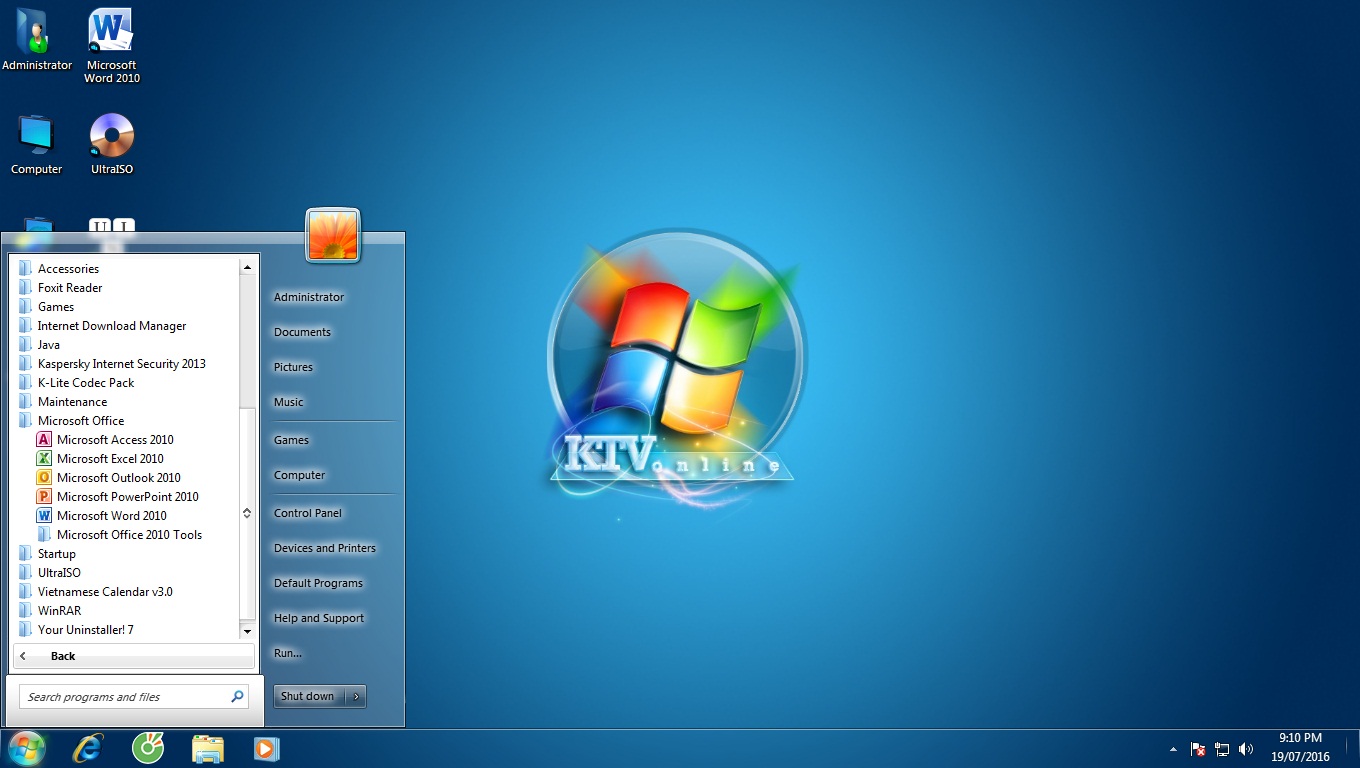
Task: Open Windows Explorer from the taskbar
Action: pos(208,748)
